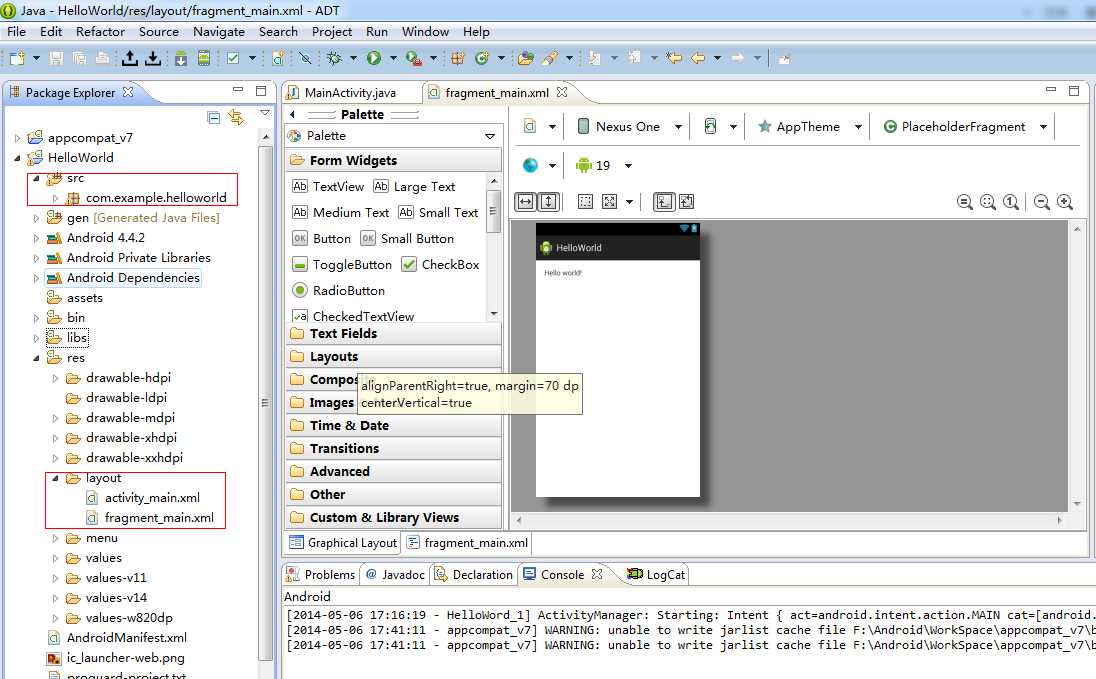Click the Emulate Real Size zoom icon
Image resolution: width=1096 pixels, height=679 pixels.
(965, 202)
